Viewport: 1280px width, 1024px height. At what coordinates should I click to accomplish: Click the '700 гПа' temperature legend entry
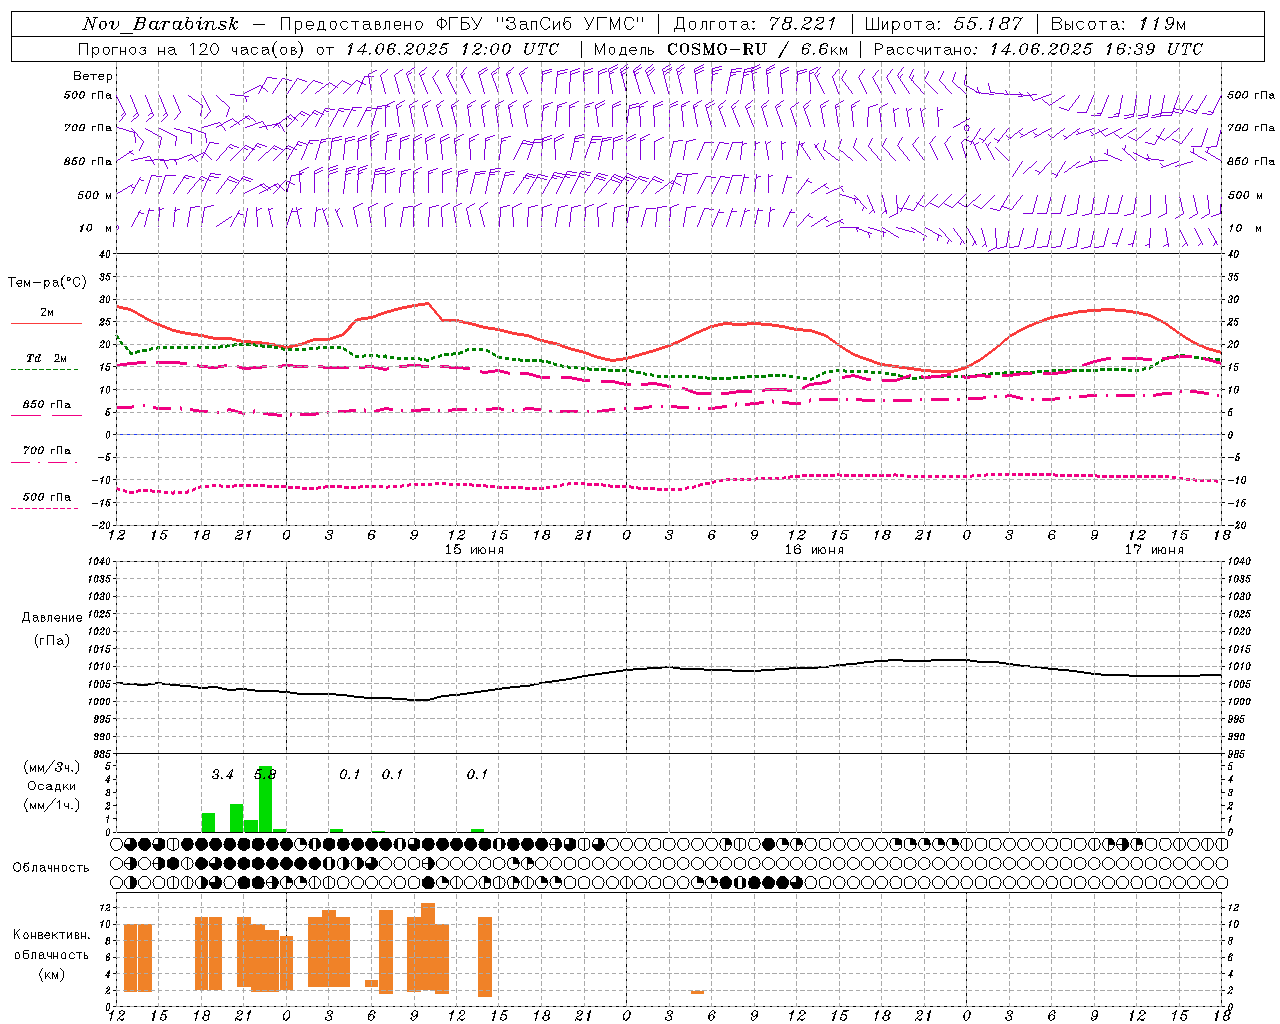point(47,451)
